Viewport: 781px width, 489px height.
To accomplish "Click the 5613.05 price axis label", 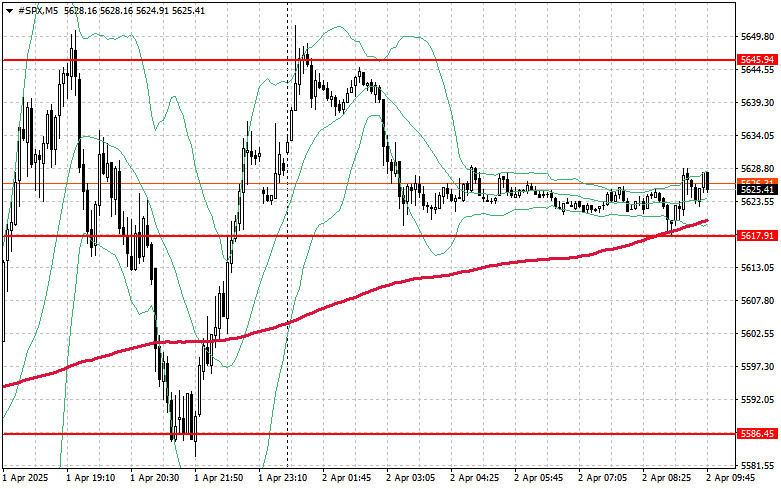I will (x=757, y=267).
